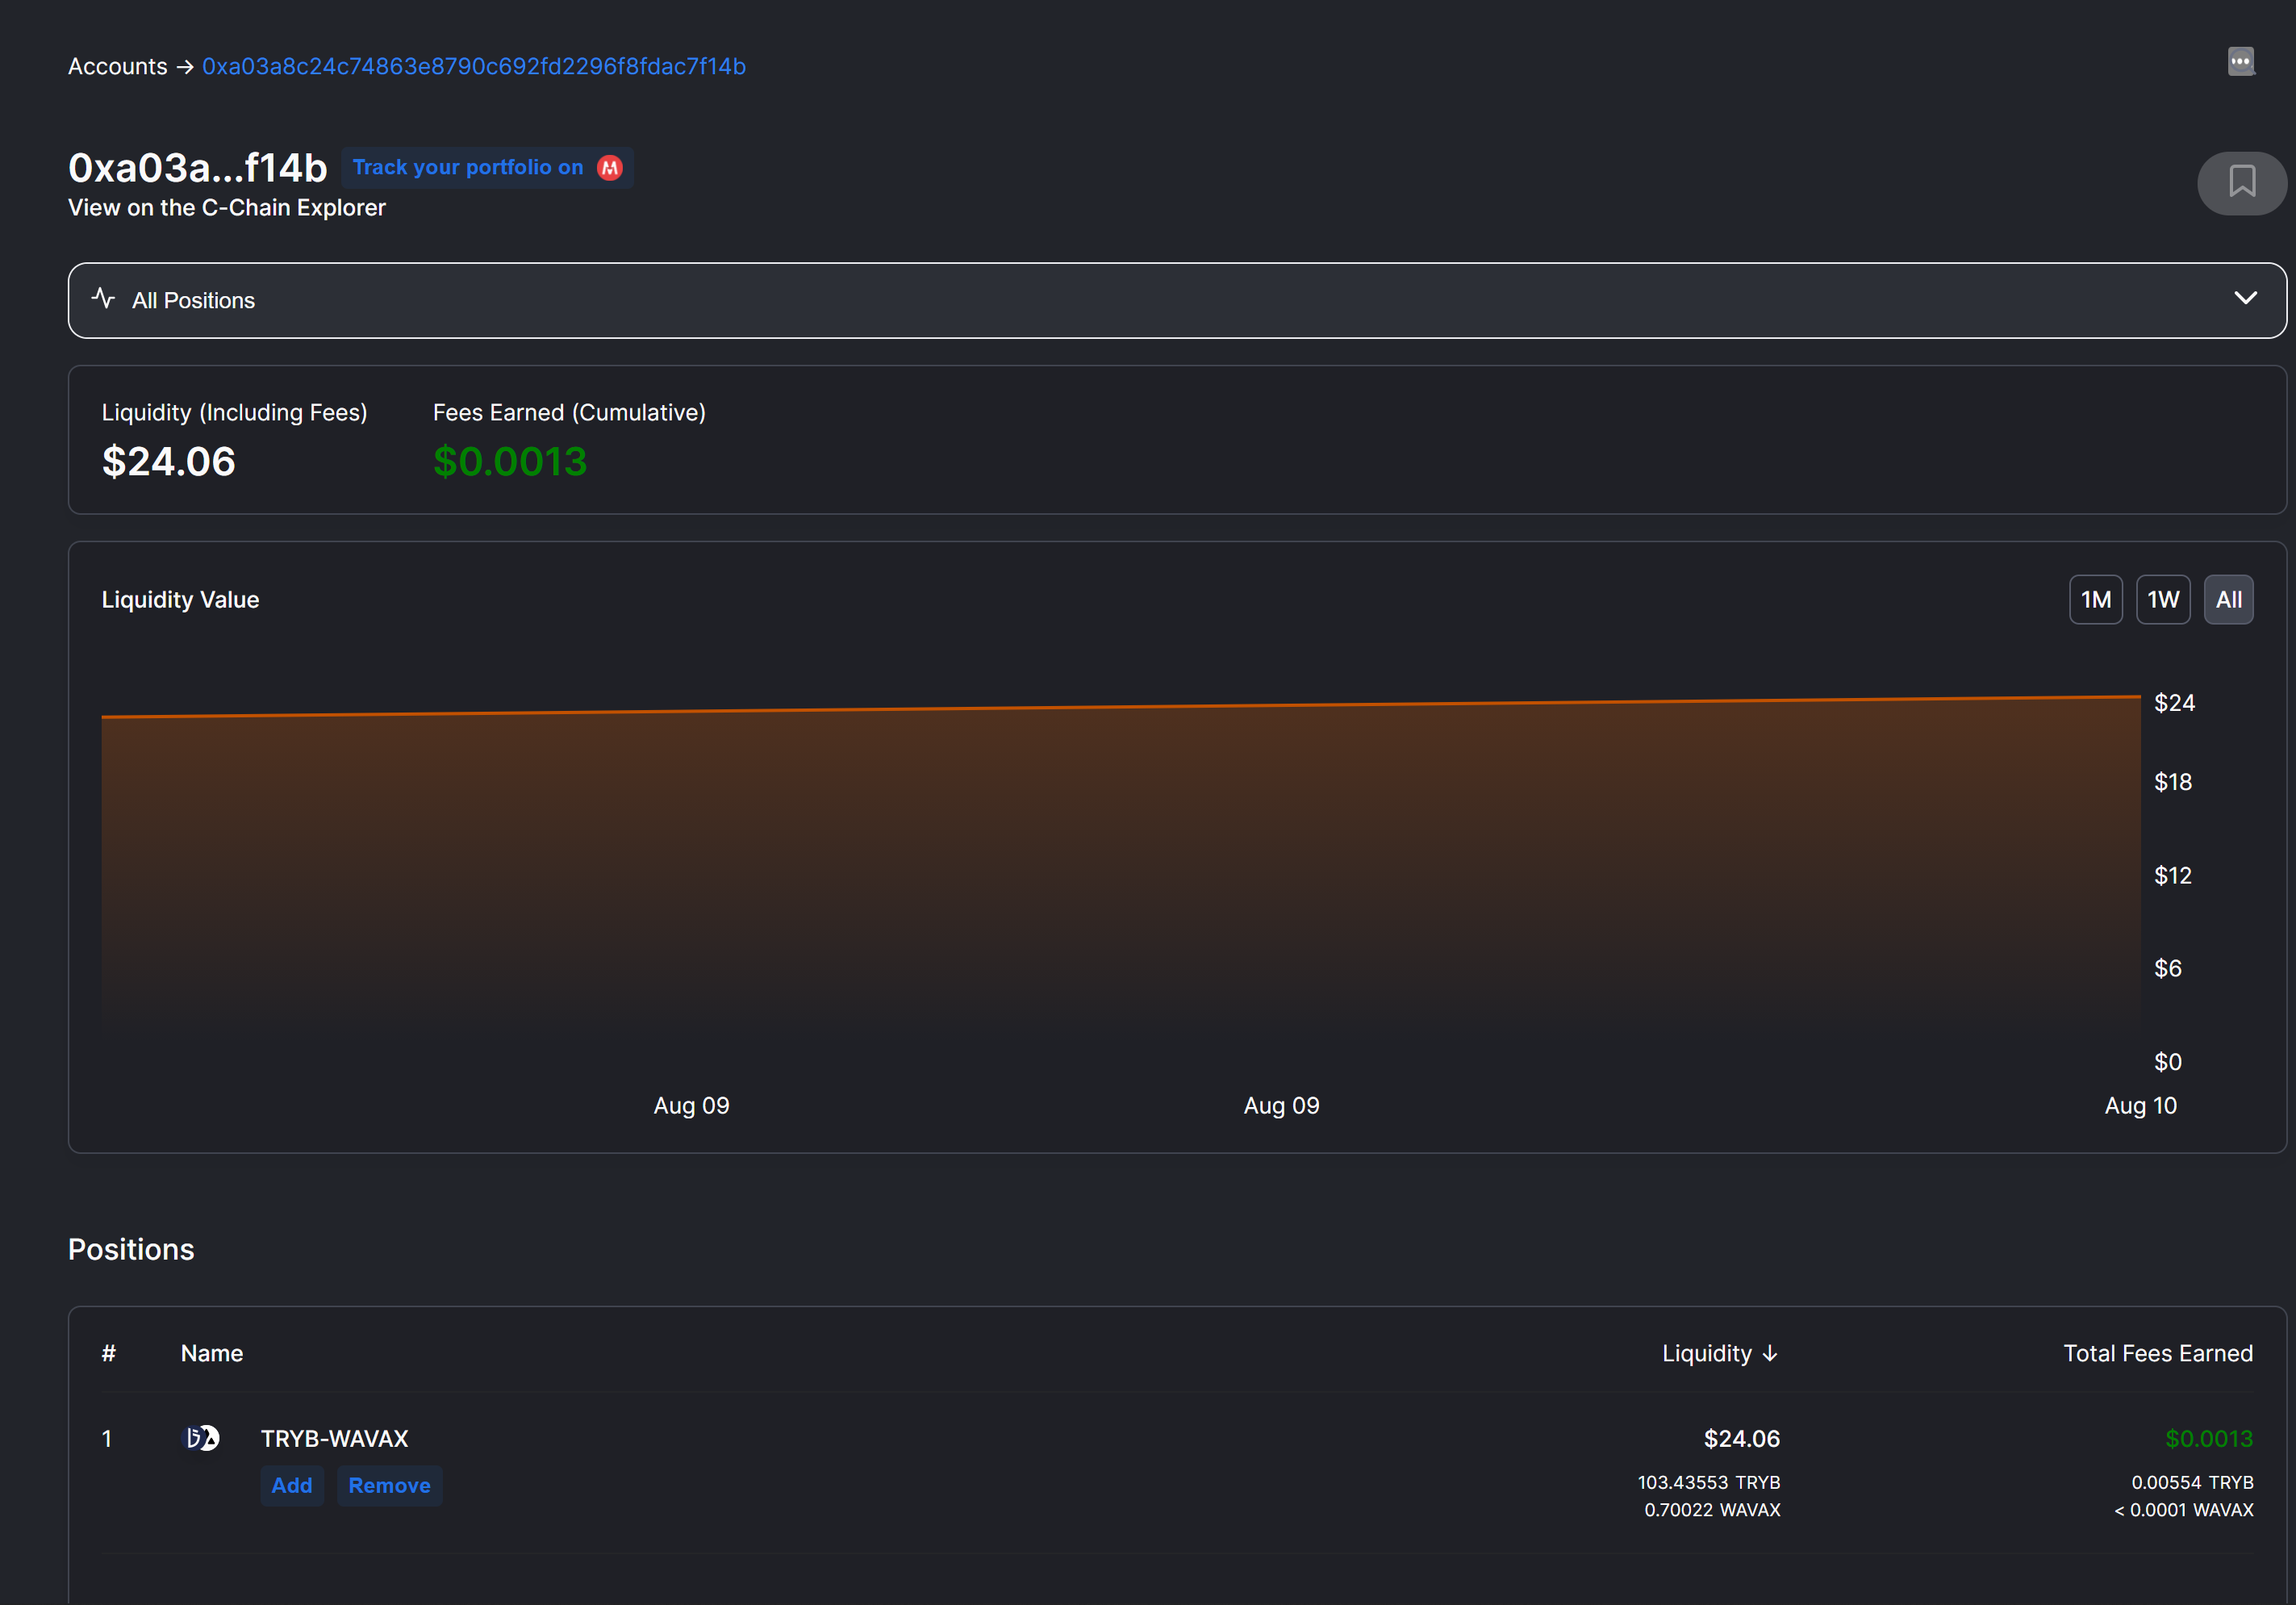The width and height of the screenshot is (2296, 1605).
Task: Click the $6 y-axis label
Action: (2168, 969)
